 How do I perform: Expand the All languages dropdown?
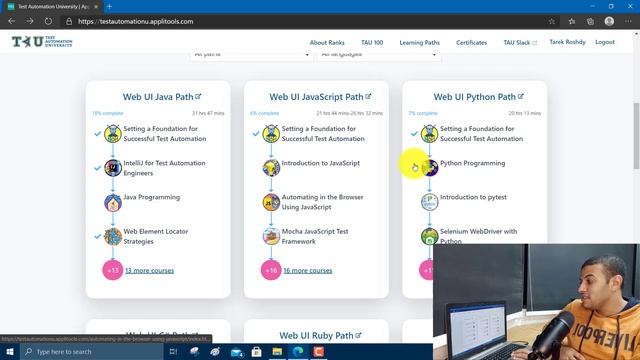point(379,55)
